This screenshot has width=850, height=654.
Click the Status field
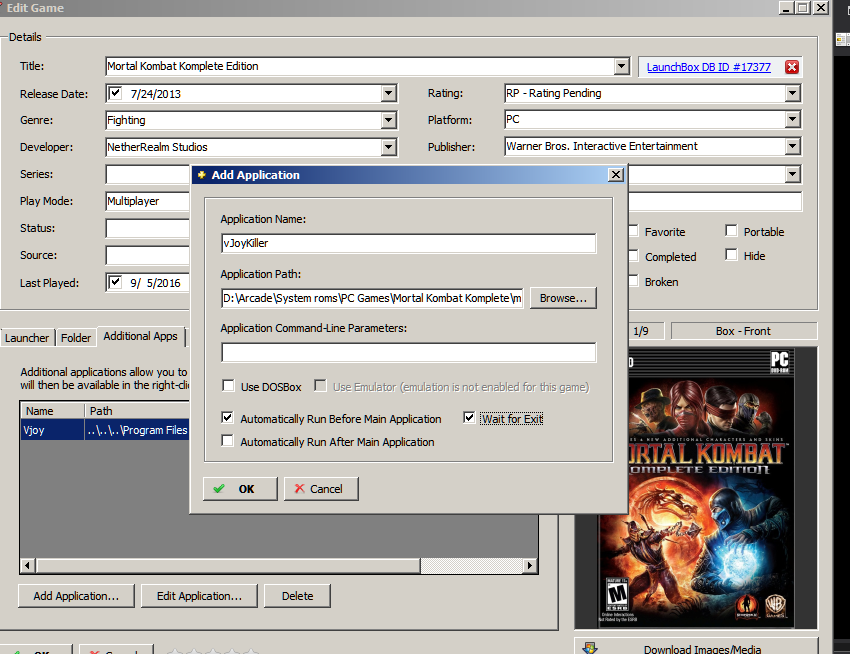tap(148, 228)
